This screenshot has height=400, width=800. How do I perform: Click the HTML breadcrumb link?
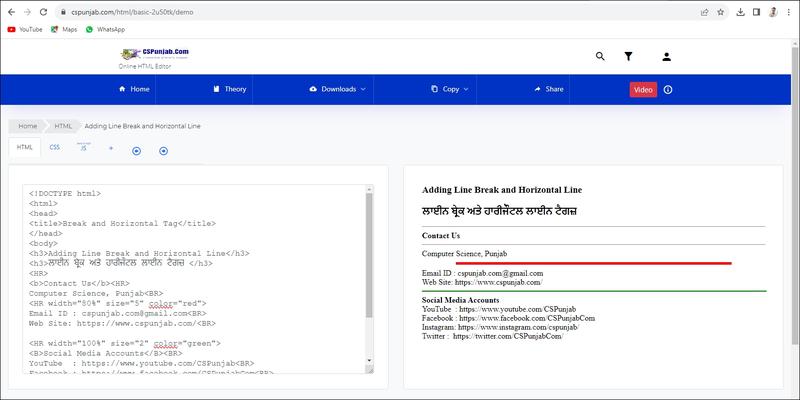point(63,126)
